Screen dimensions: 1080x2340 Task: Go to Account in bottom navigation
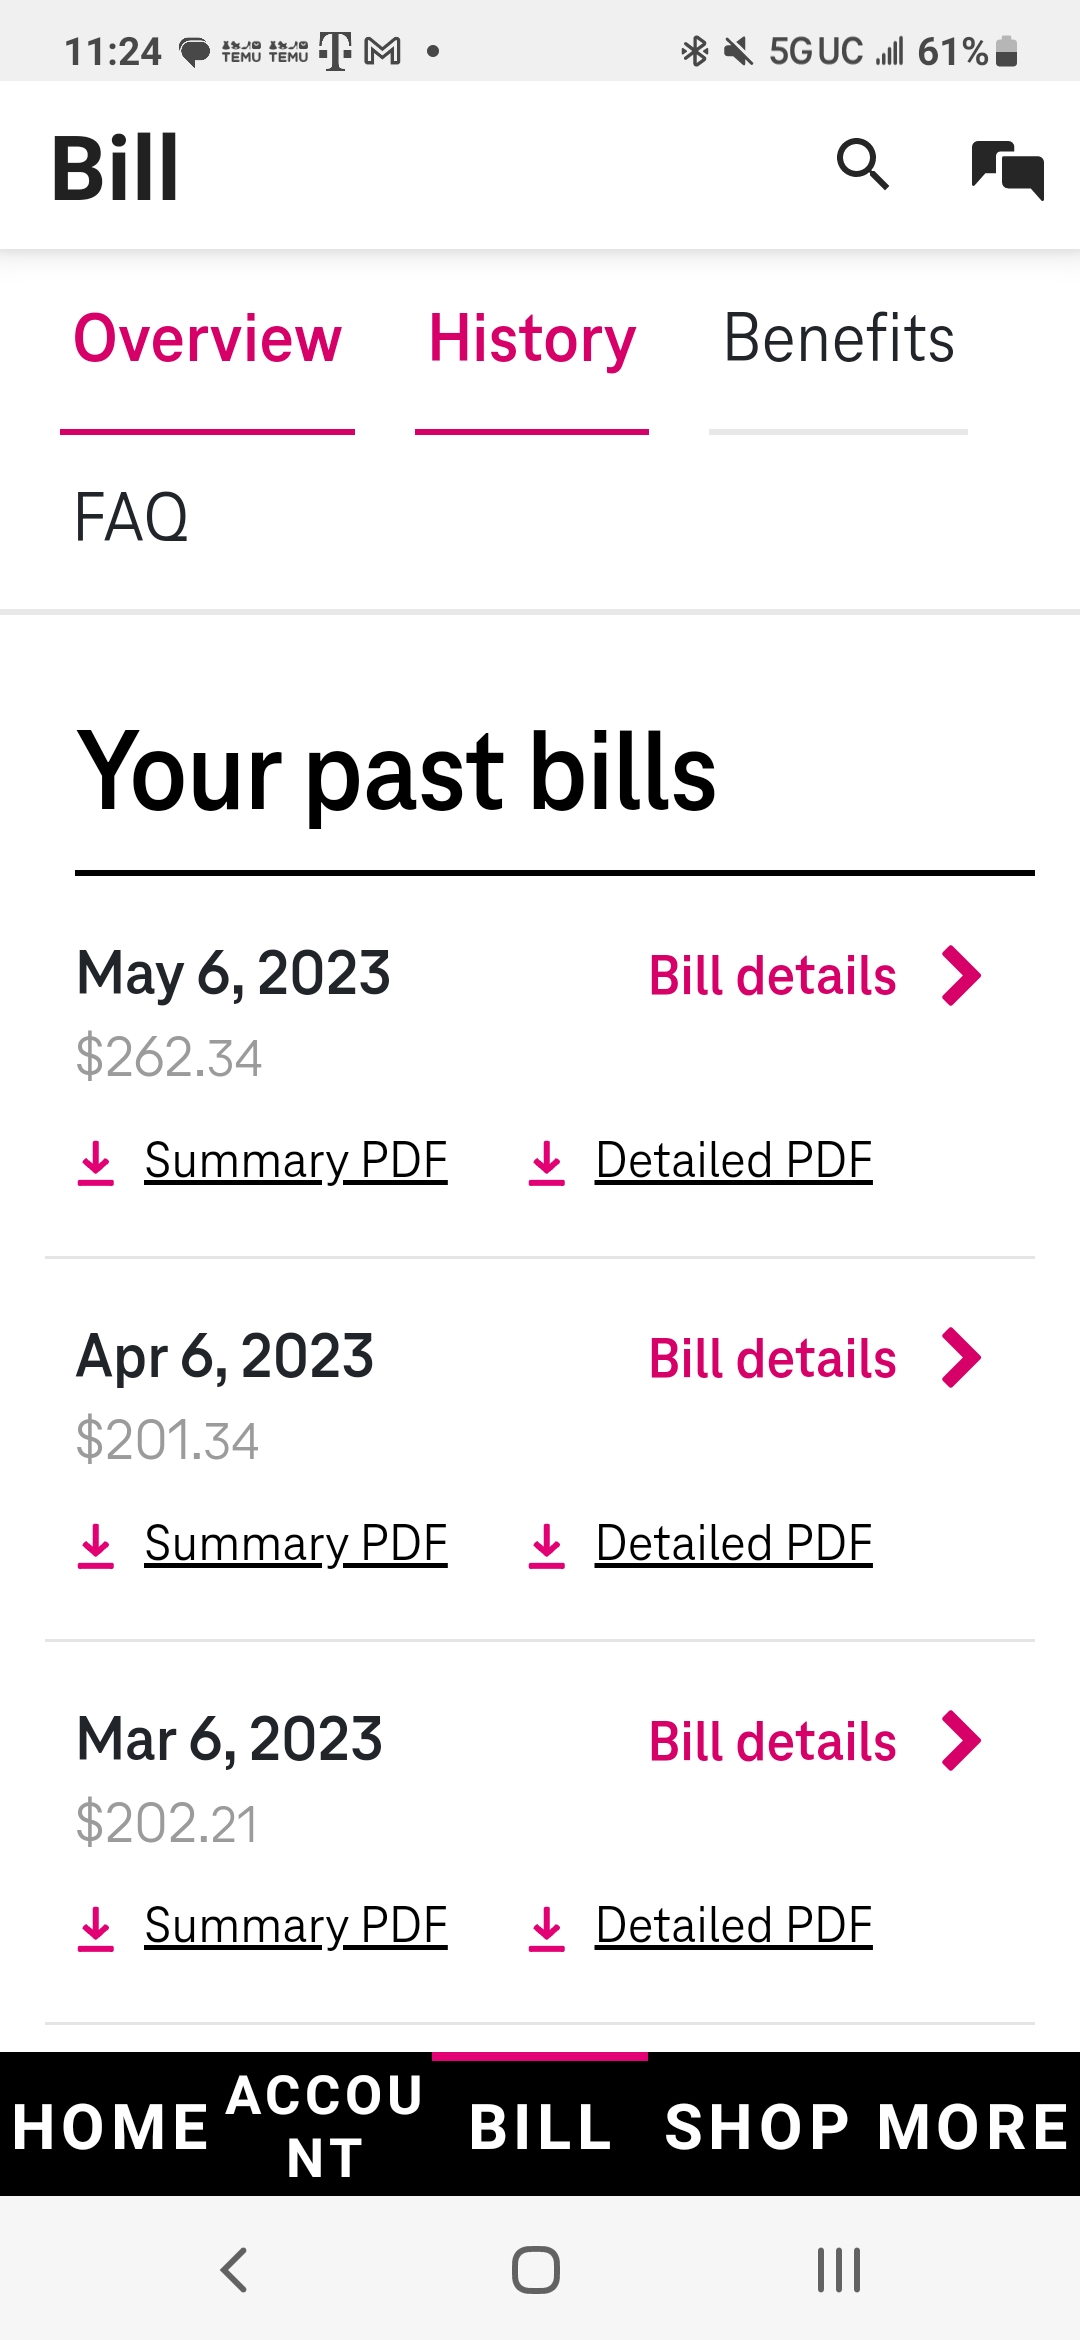tap(324, 2125)
